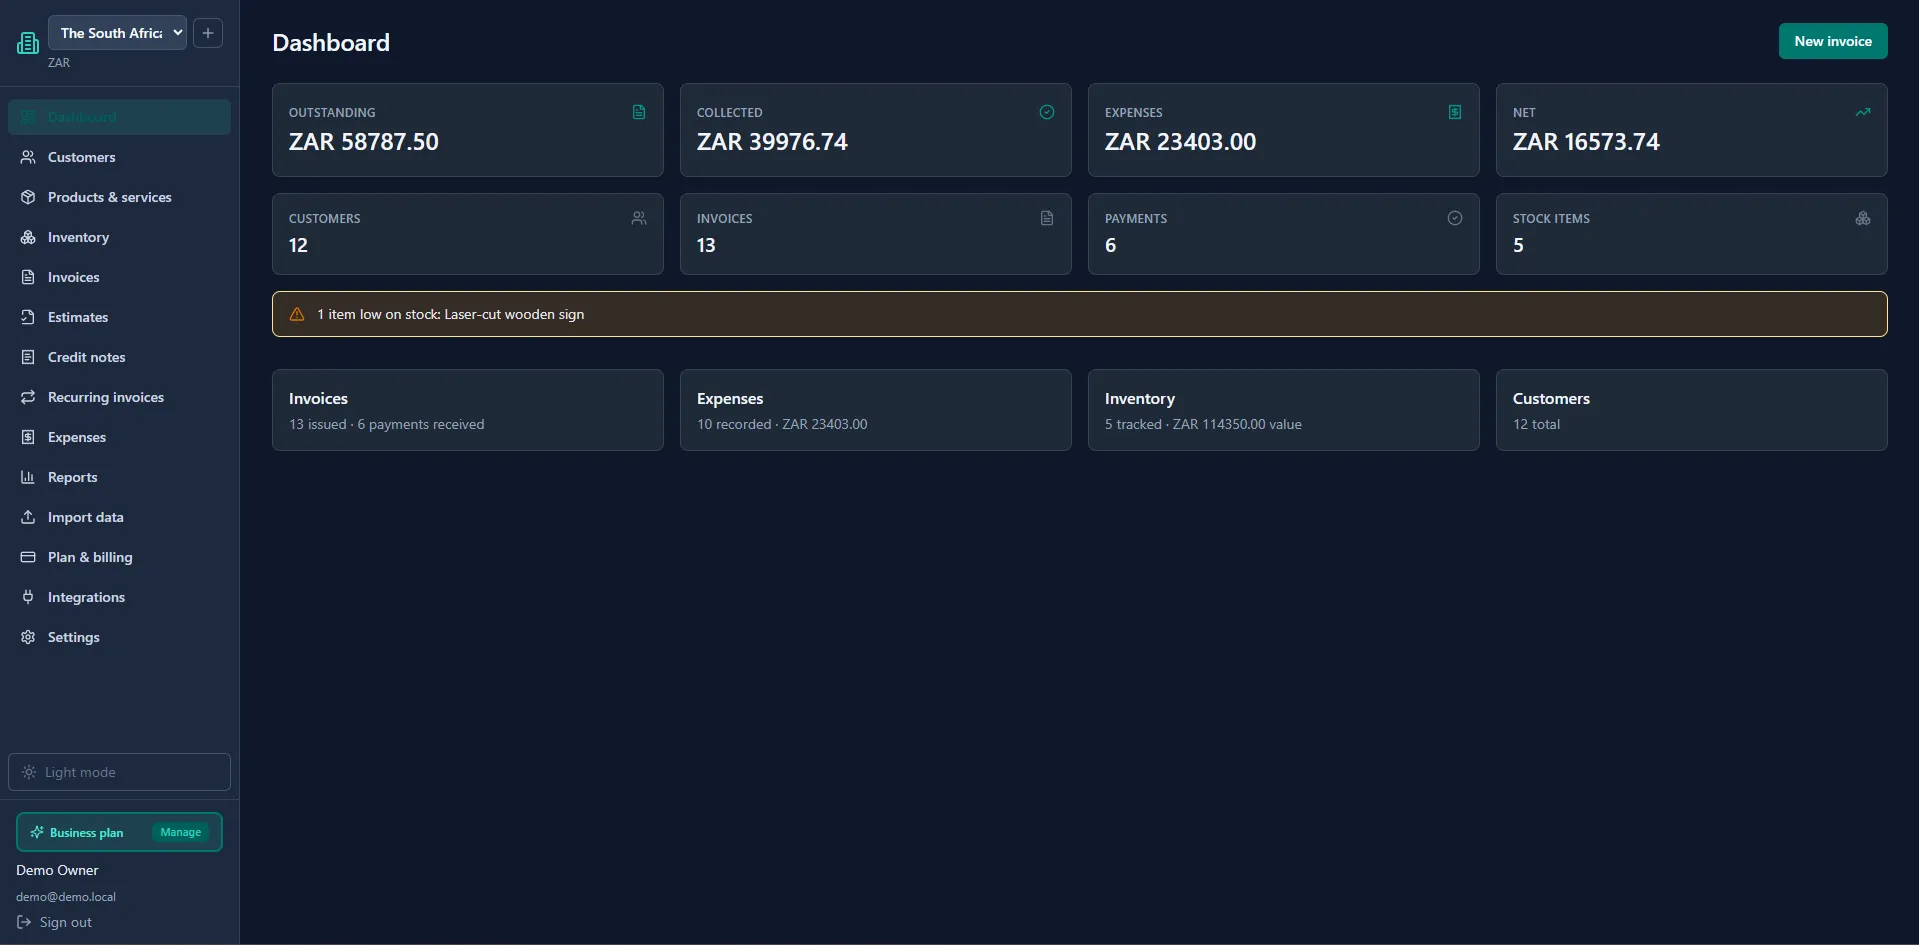Image resolution: width=1919 pixels, height=945 pixels.
Task: Click the Manage plan button
Action: pos(181,832)
